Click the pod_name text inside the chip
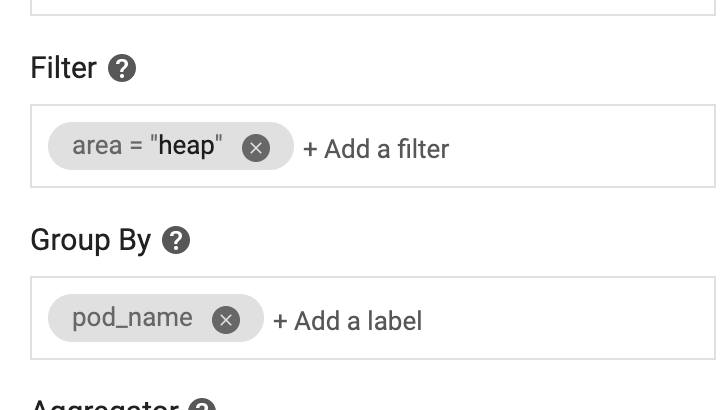This screenshot has width=728, height=410. tap(132, 318)
